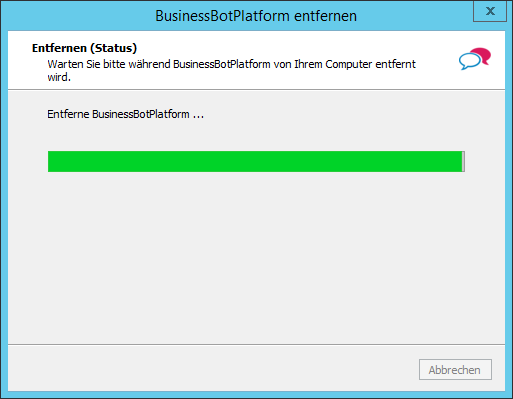Screen dimensions: 513x399
Task: Click the word "(Status)" in the heading
Action: [x=114, y=48]
